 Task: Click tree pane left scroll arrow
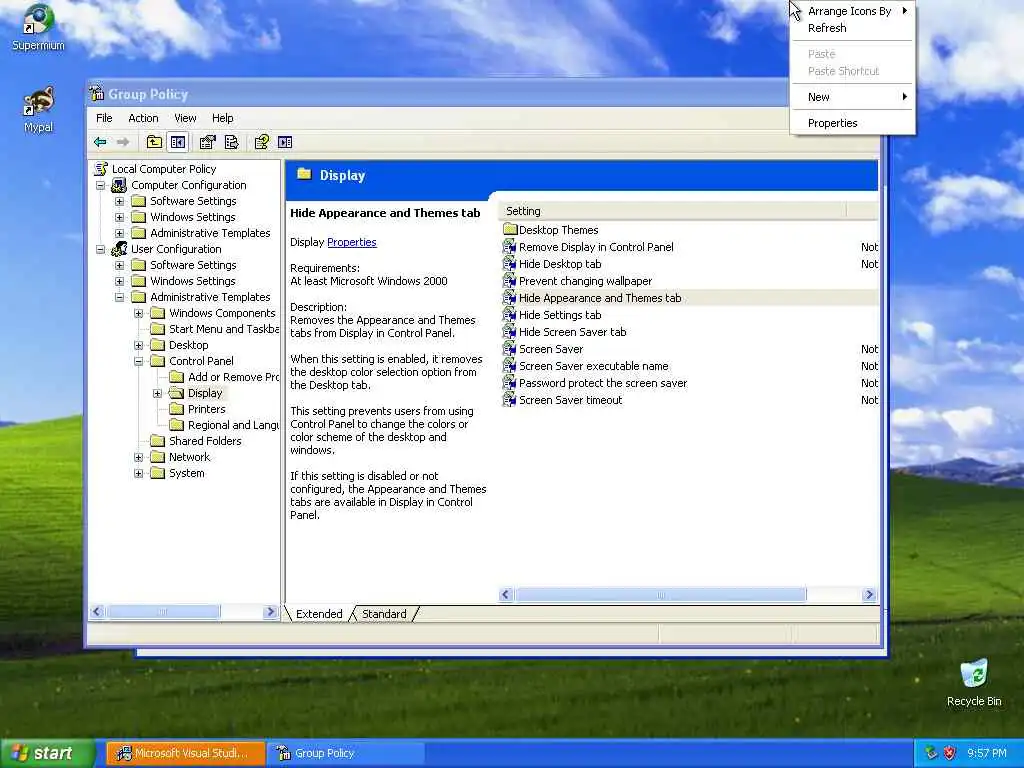[x=97, y=612]
